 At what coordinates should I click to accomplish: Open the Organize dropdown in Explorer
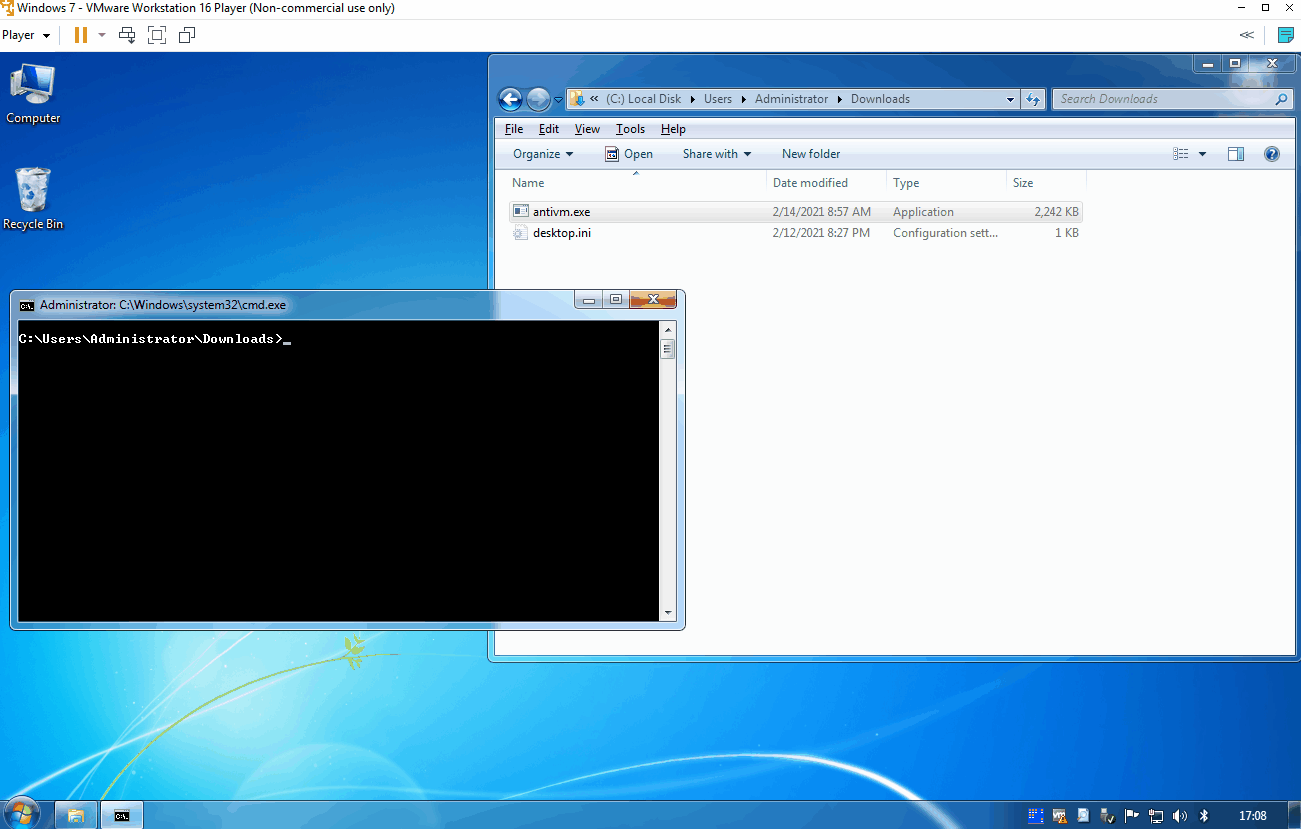tap(543, 154)
